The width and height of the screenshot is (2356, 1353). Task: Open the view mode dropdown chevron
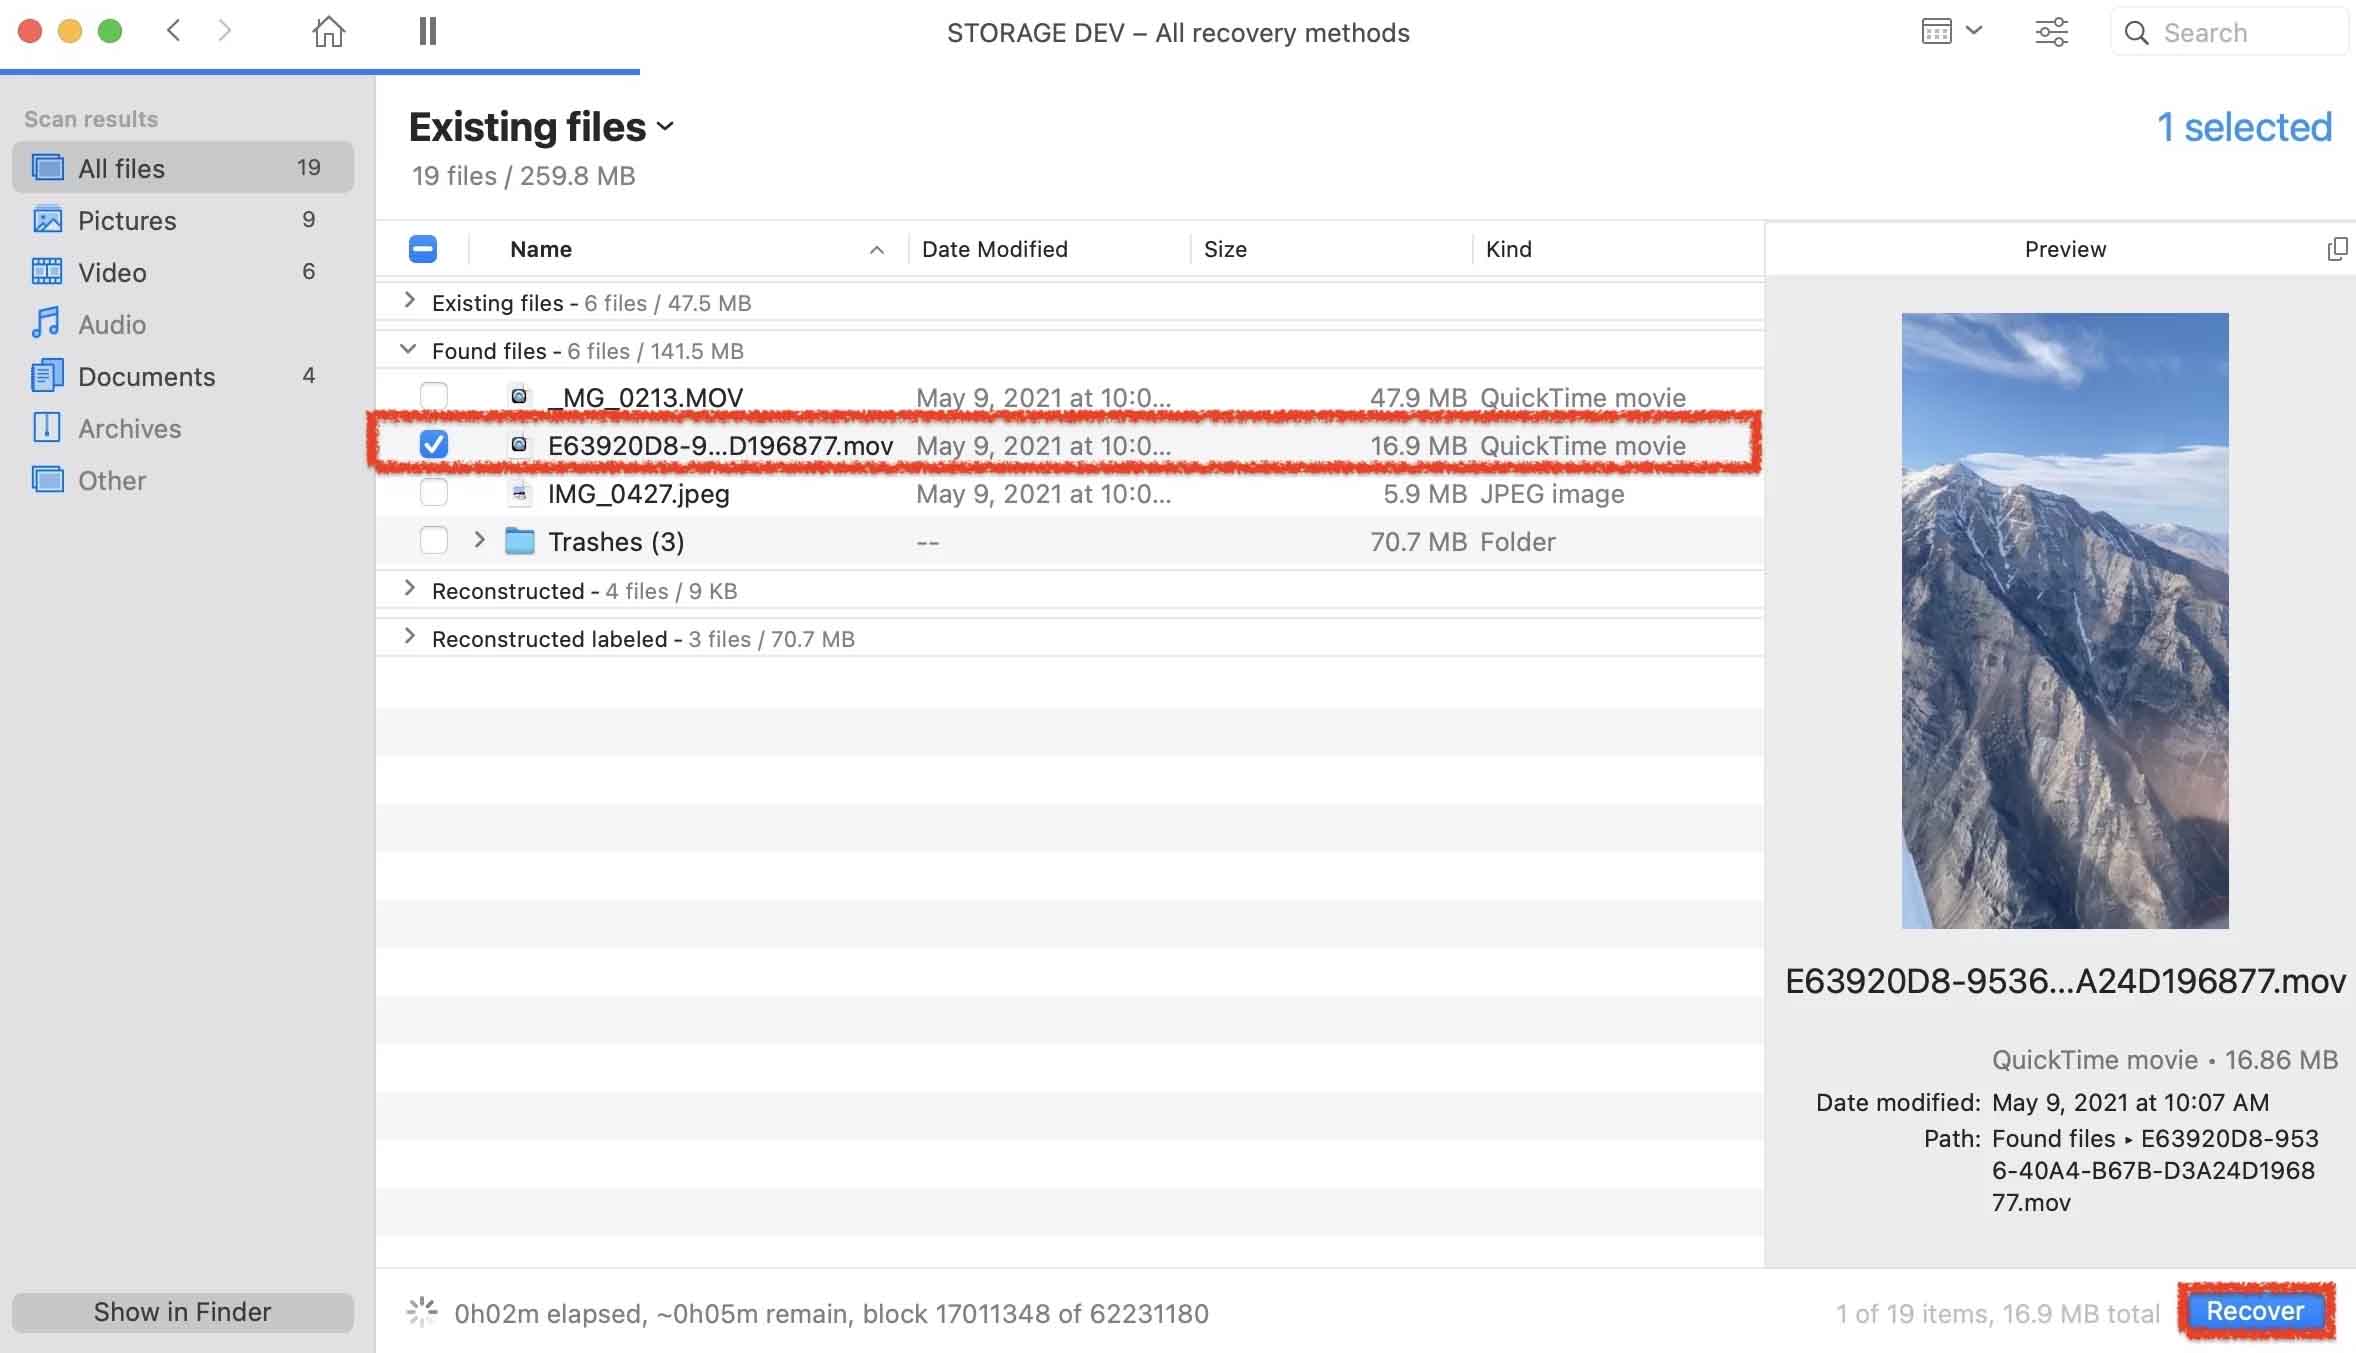click(x=1975, y=30)
